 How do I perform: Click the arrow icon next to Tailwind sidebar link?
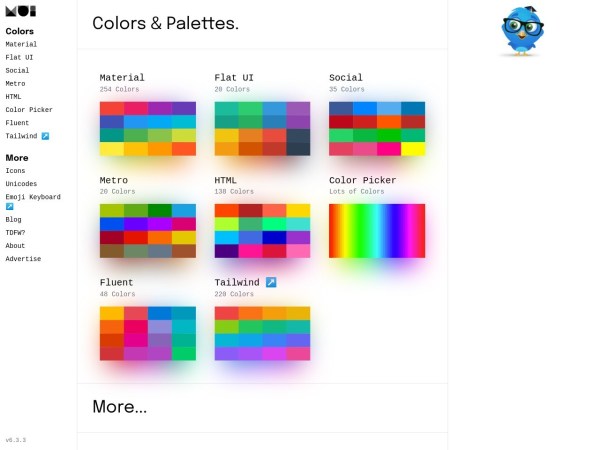click(x=45, y=135)
